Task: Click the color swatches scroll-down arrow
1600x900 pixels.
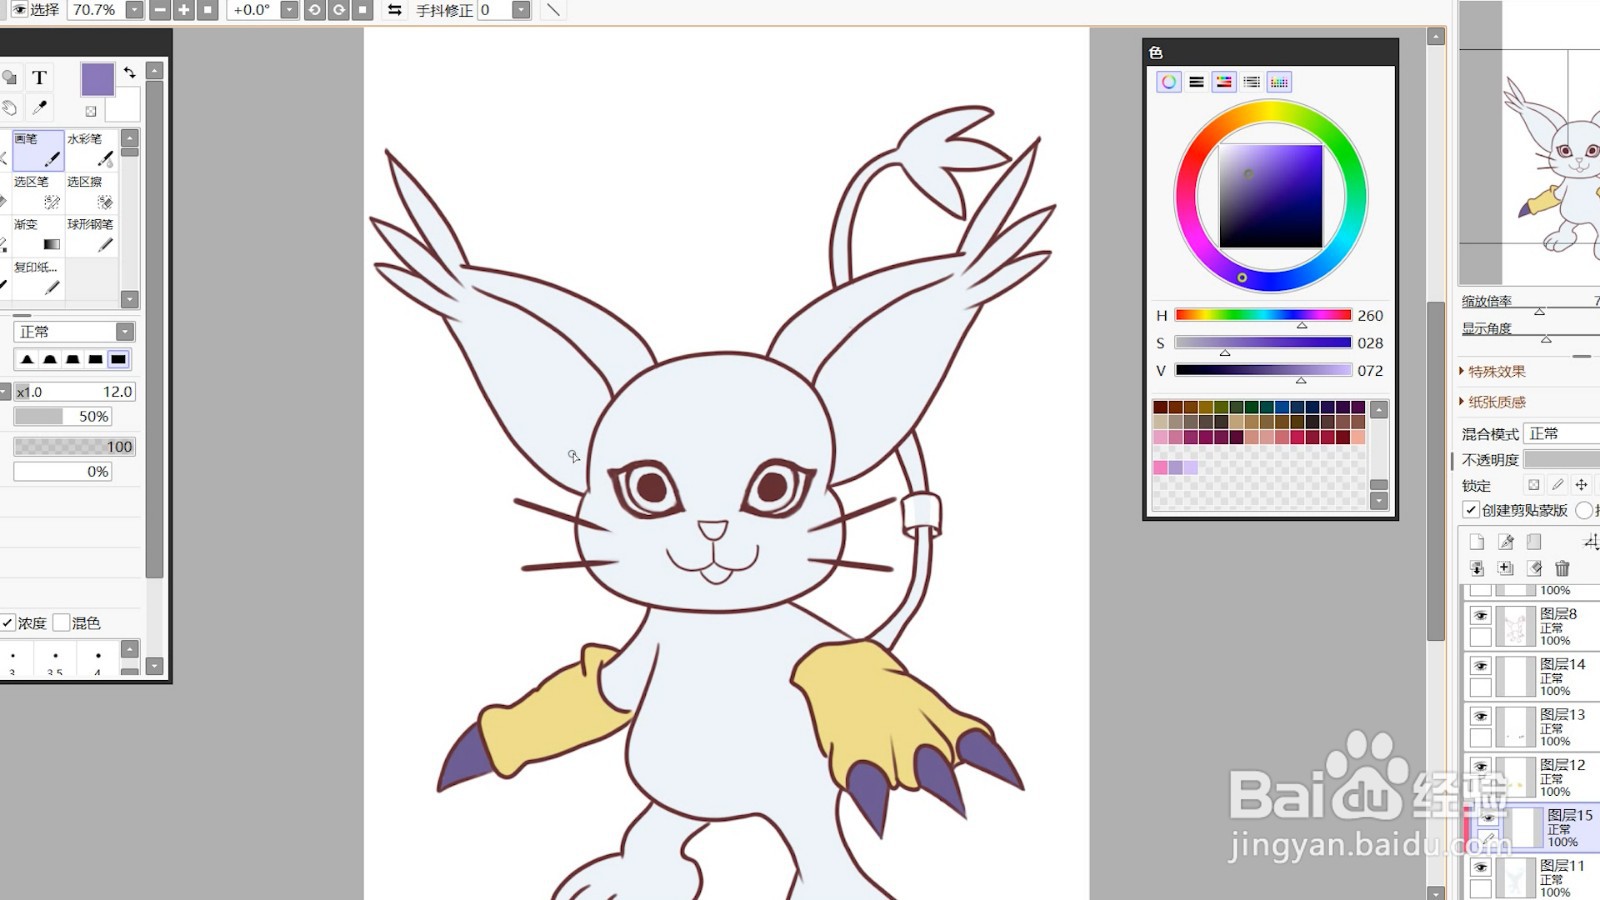Action: tap(1379, 502)
